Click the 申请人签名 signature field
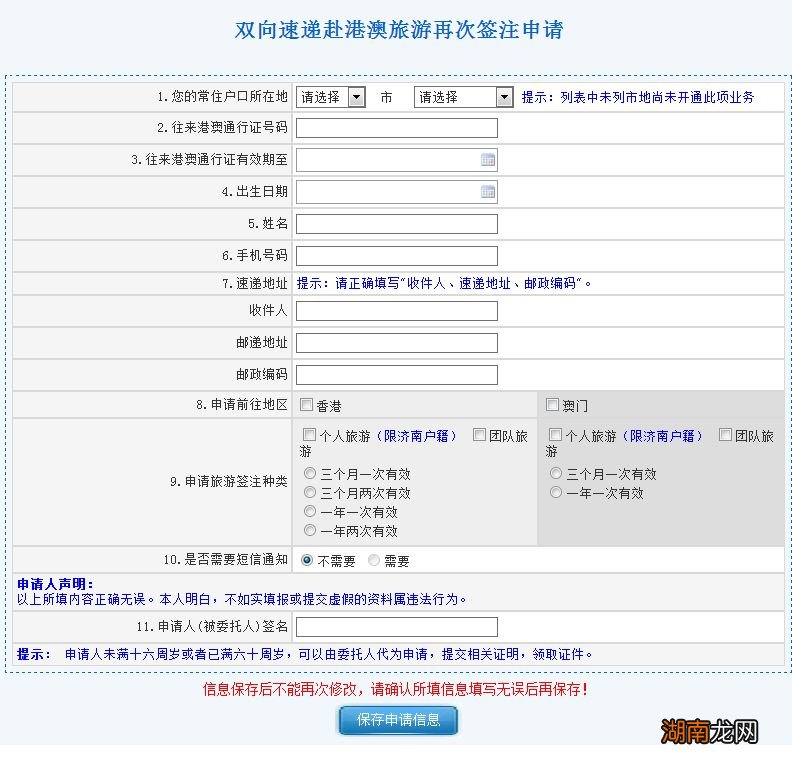 click(396, 627)
